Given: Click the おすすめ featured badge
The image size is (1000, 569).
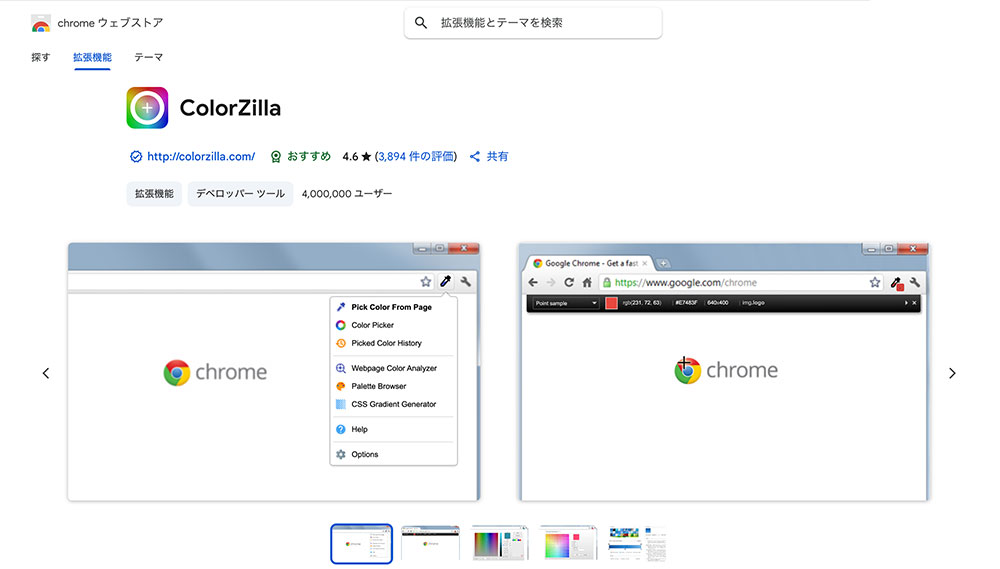Looking at the screenshot, I should [x=300, y=156].
